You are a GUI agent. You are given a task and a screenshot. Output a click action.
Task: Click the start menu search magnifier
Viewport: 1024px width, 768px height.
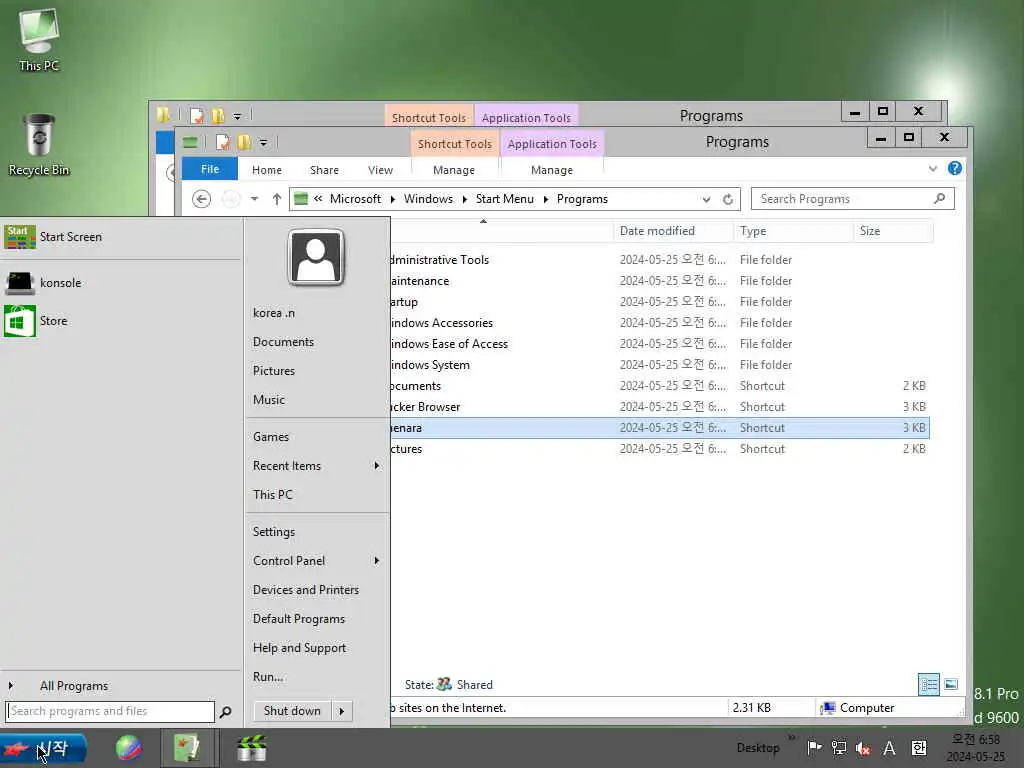point(225,712)
